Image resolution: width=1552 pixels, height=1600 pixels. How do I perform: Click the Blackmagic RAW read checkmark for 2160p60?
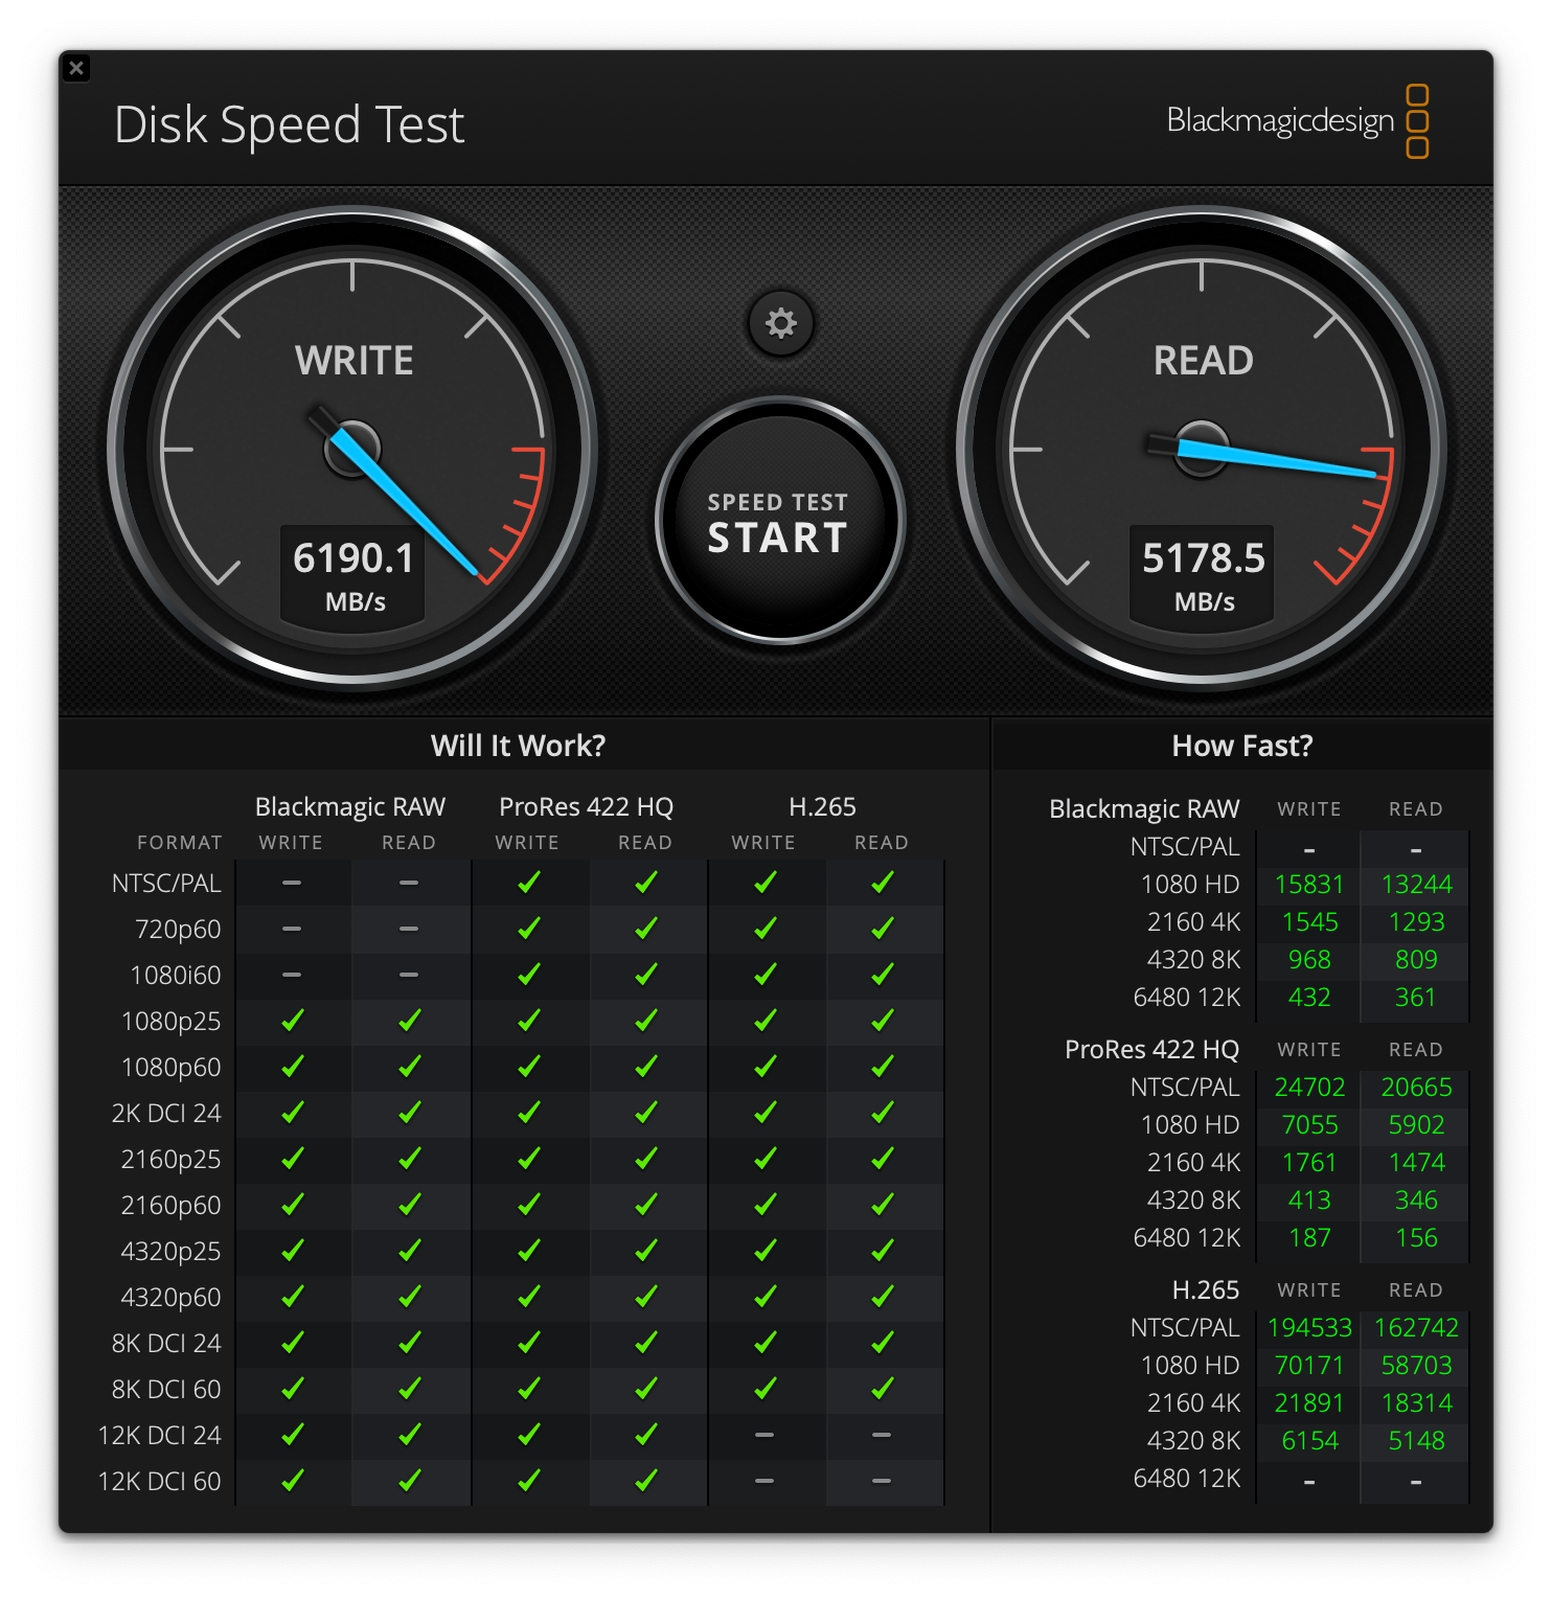(x=409, y=1205)
